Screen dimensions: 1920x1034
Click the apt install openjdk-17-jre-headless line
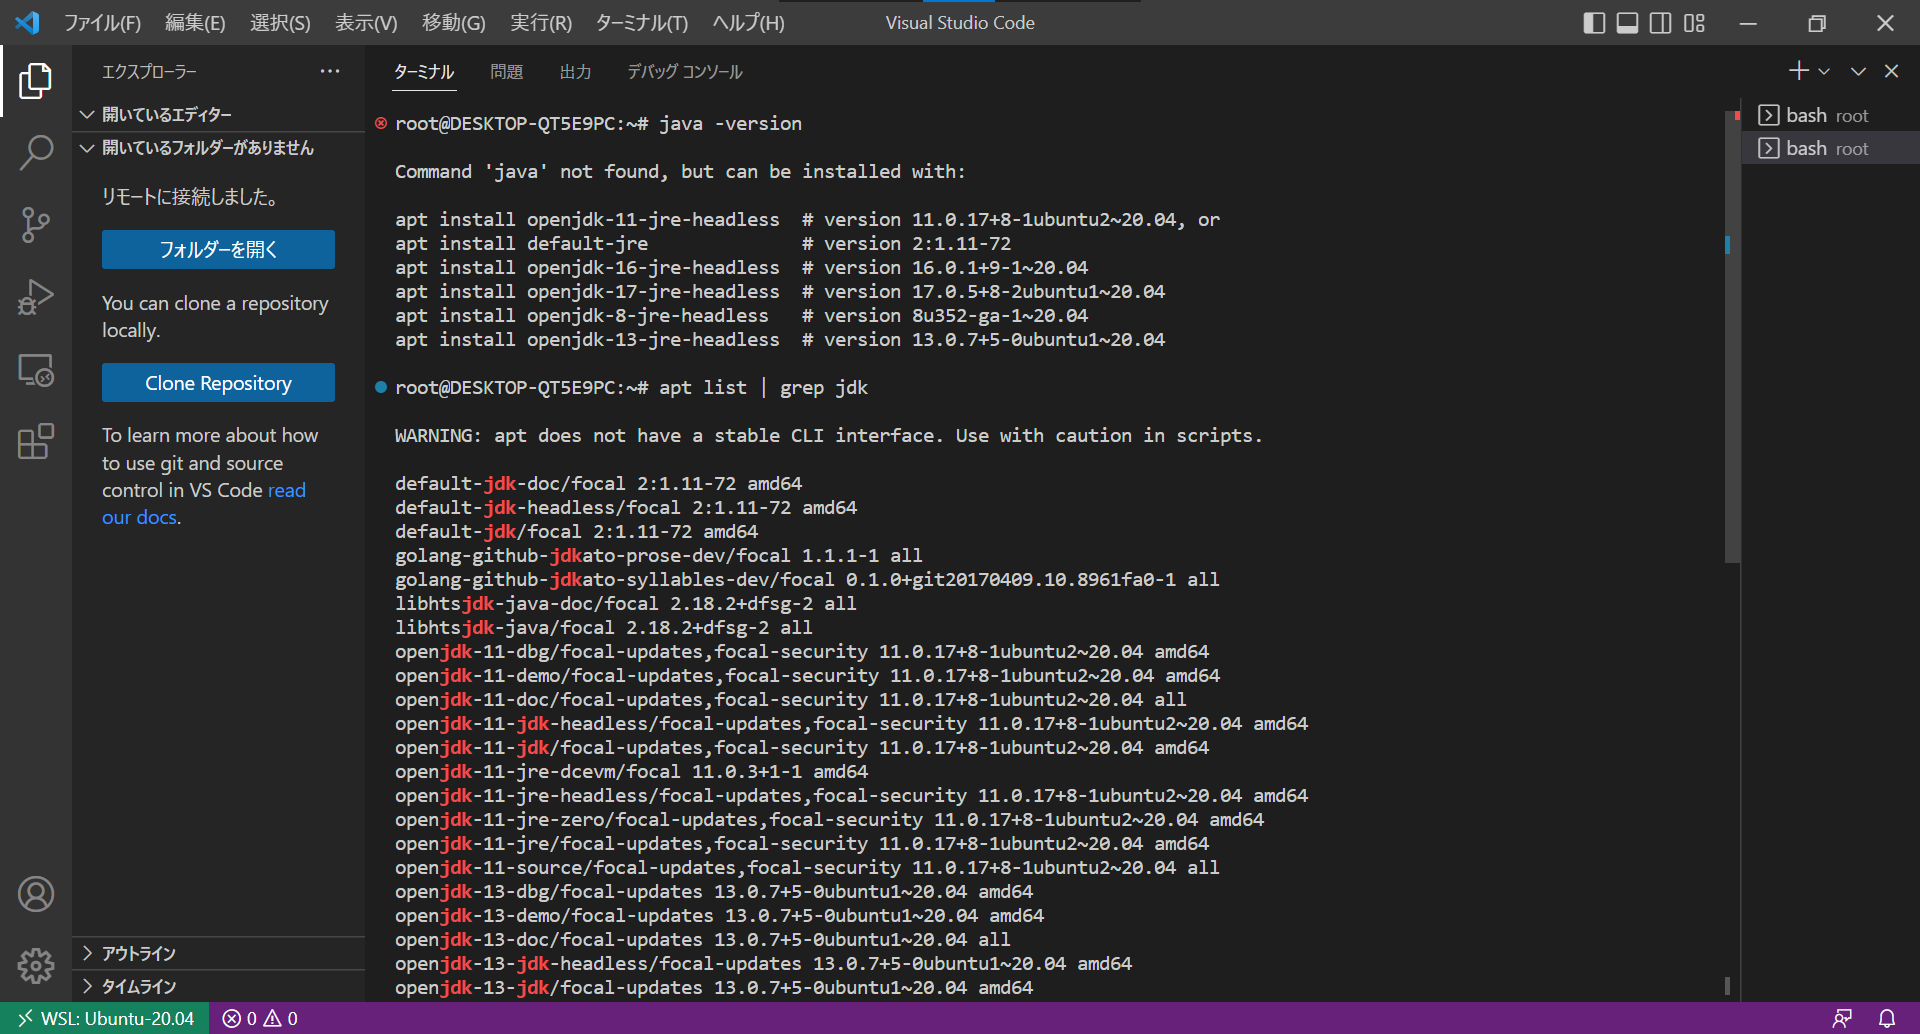[780, 291]
